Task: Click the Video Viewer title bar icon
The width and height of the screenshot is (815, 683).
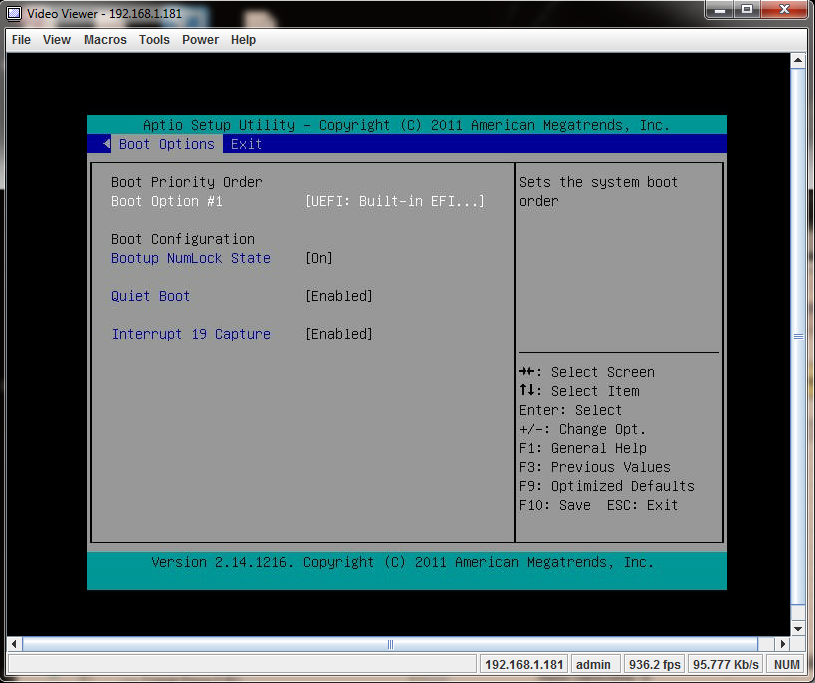Action: [15, 13]
